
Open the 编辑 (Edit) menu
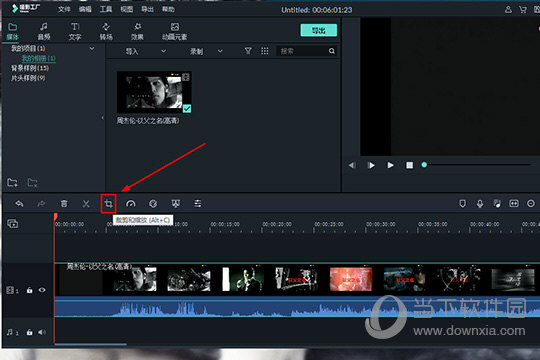[x=85, y=9]
